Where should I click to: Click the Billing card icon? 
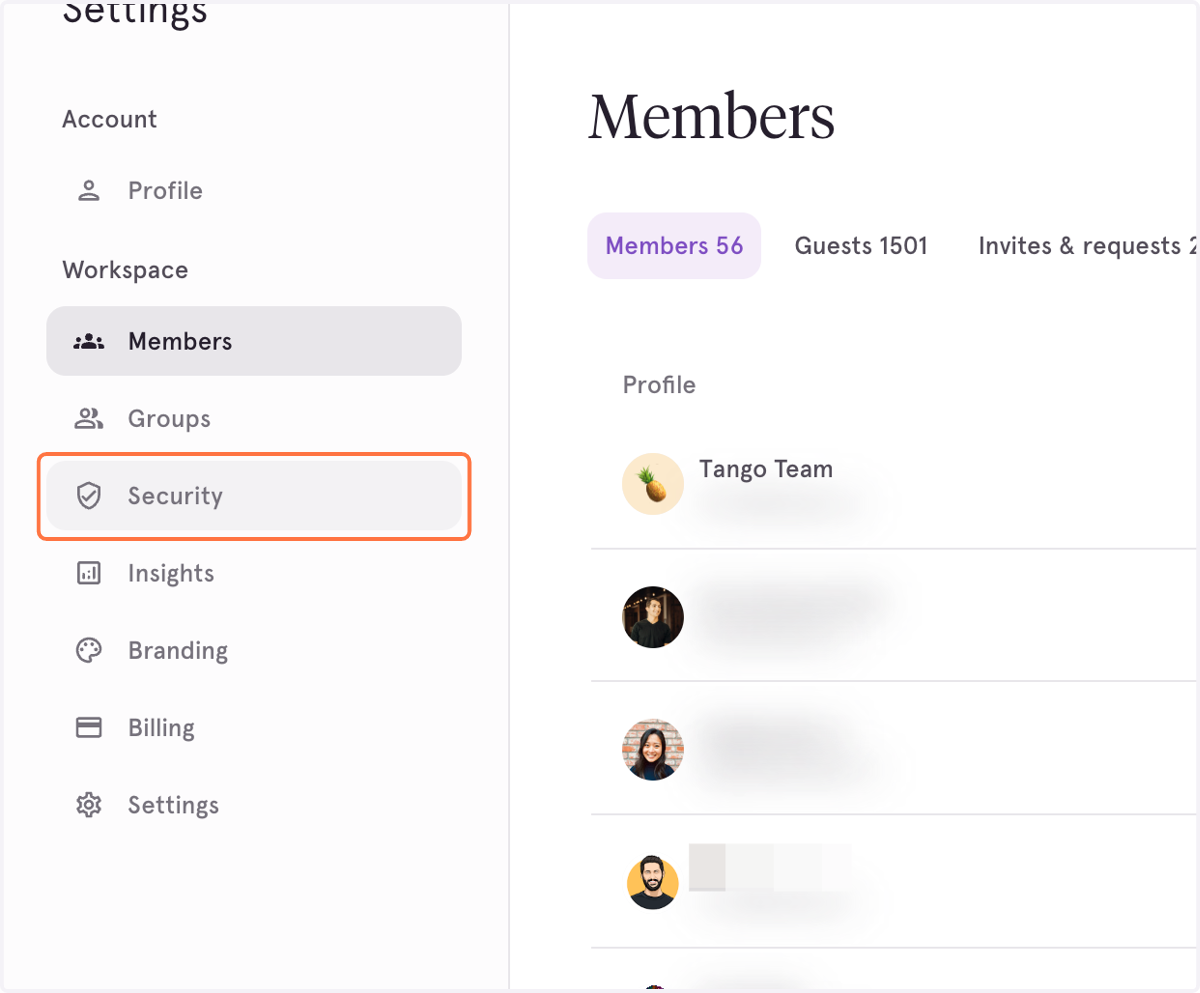89,727
